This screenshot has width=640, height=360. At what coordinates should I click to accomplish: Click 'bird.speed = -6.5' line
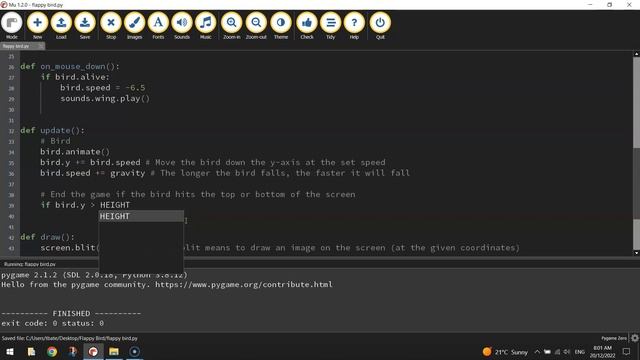pyautogui.click(x=102, y=88)
